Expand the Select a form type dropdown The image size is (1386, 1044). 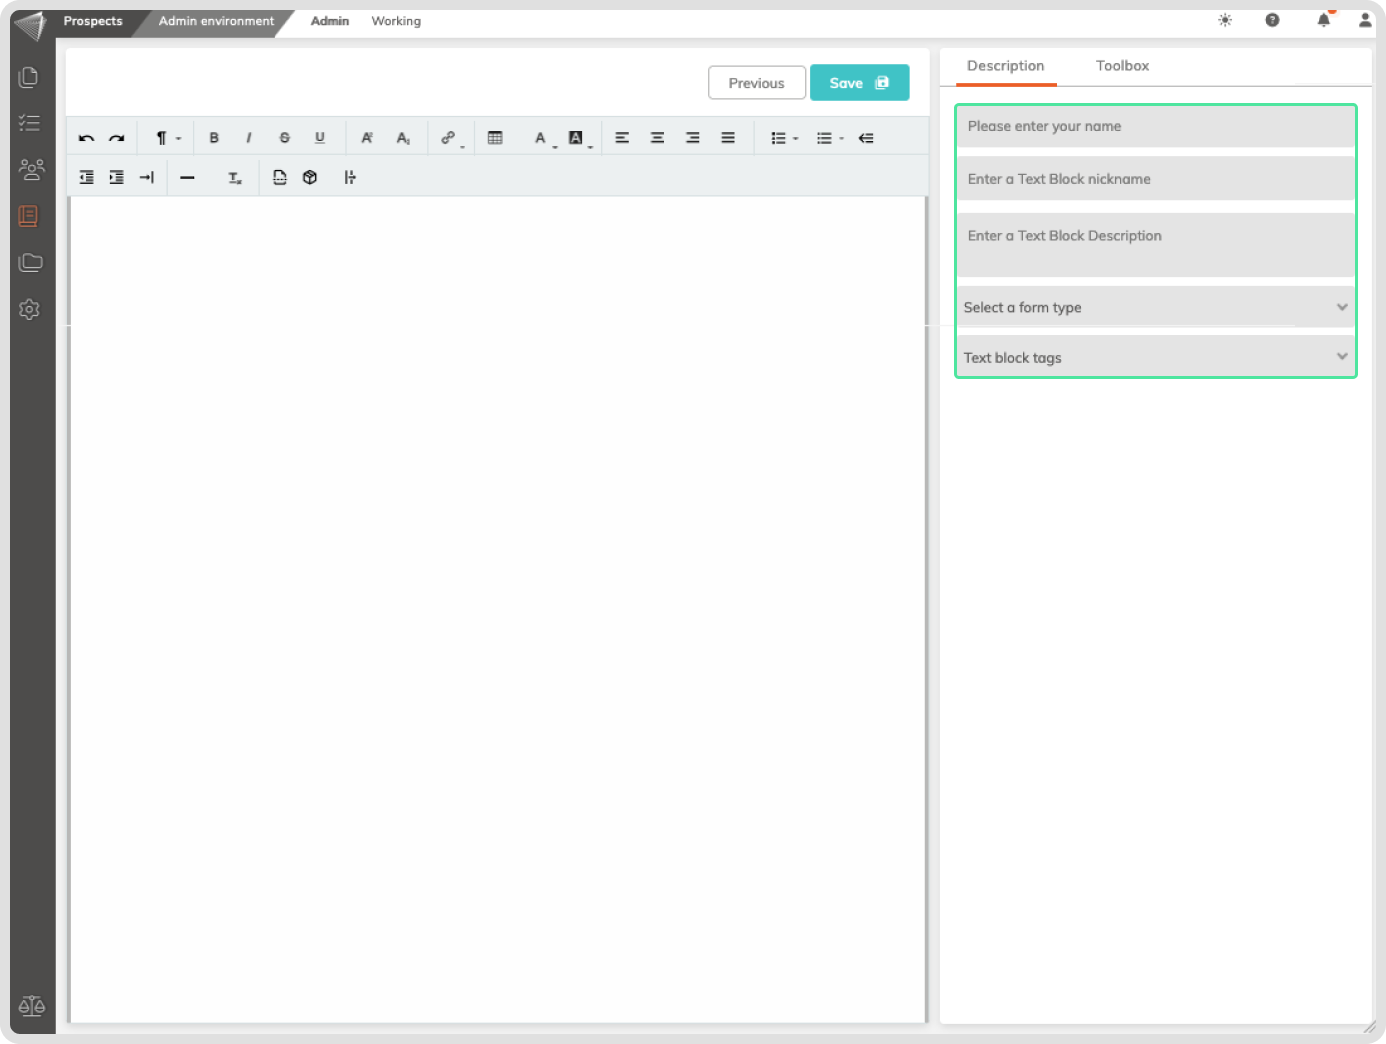point(1155,307)
